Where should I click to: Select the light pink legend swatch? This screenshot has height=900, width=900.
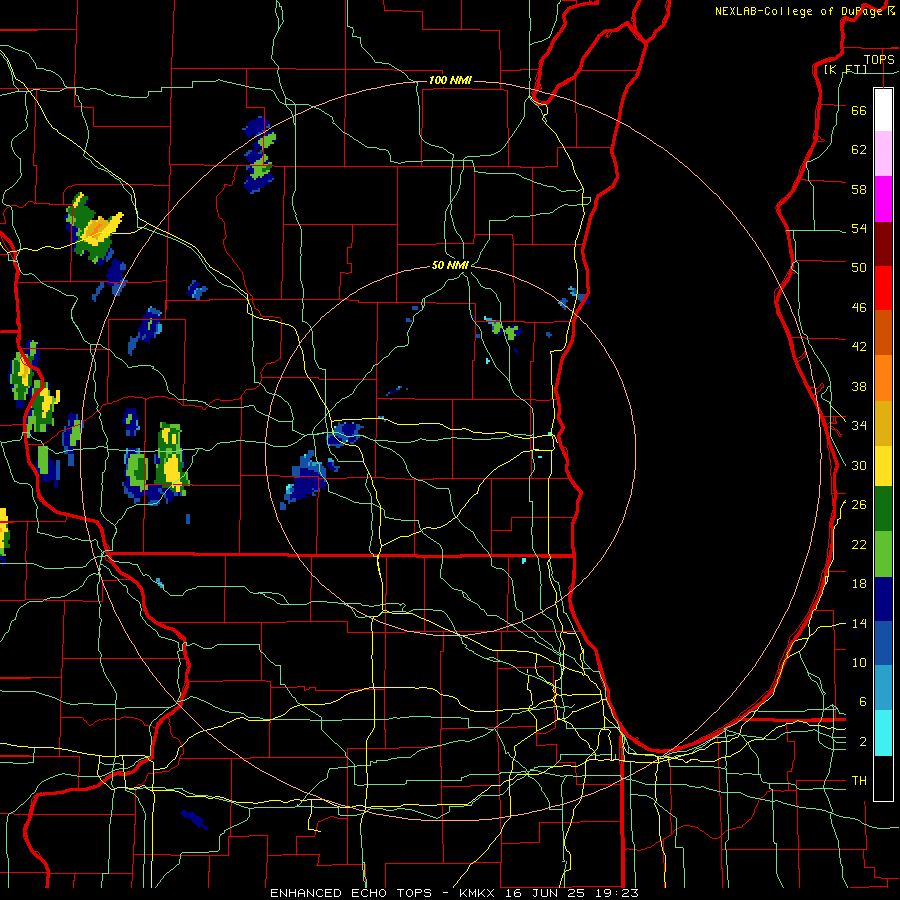tap(883, 153)
